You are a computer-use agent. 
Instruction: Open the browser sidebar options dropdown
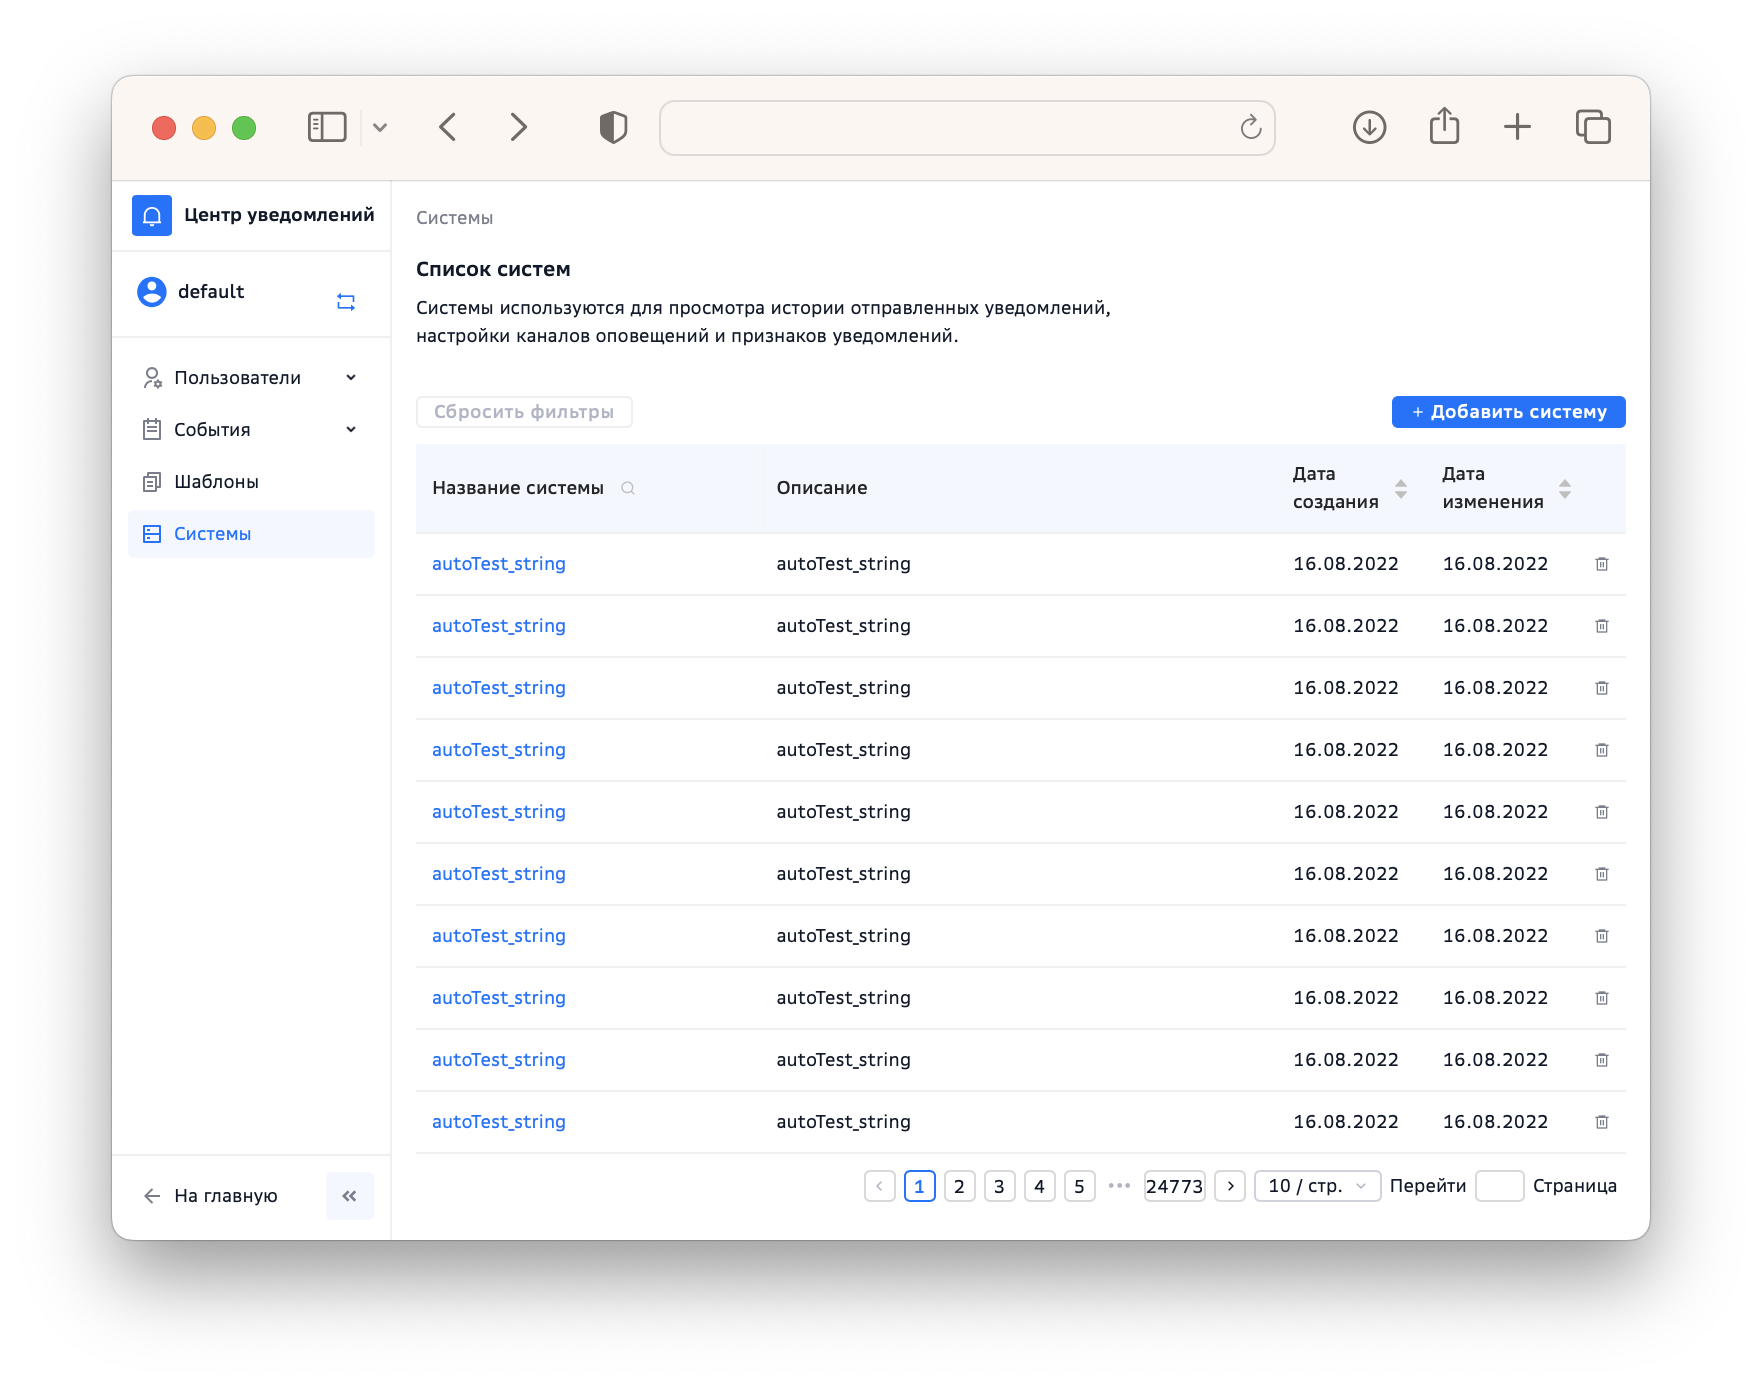[x=380, y=127]
